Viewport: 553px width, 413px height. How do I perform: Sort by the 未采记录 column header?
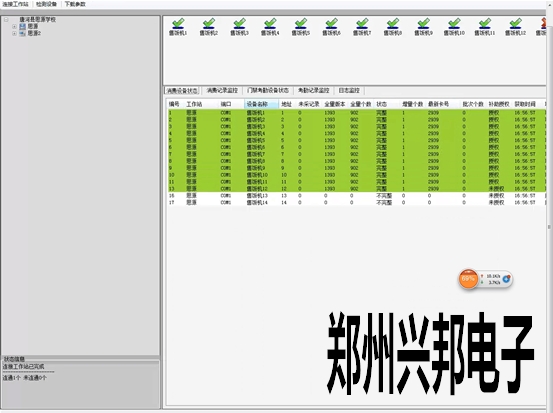(x=309, y=104)
